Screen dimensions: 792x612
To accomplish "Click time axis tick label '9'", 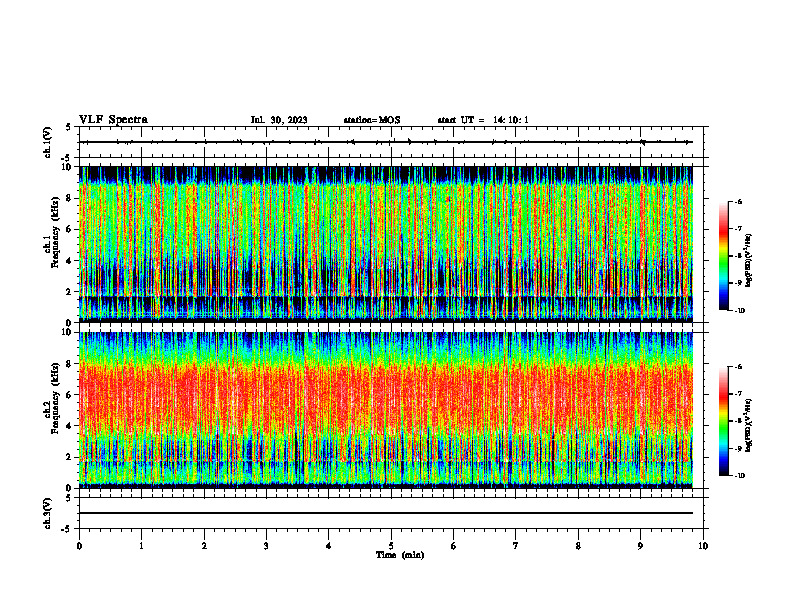I will (x=640, y=546).
